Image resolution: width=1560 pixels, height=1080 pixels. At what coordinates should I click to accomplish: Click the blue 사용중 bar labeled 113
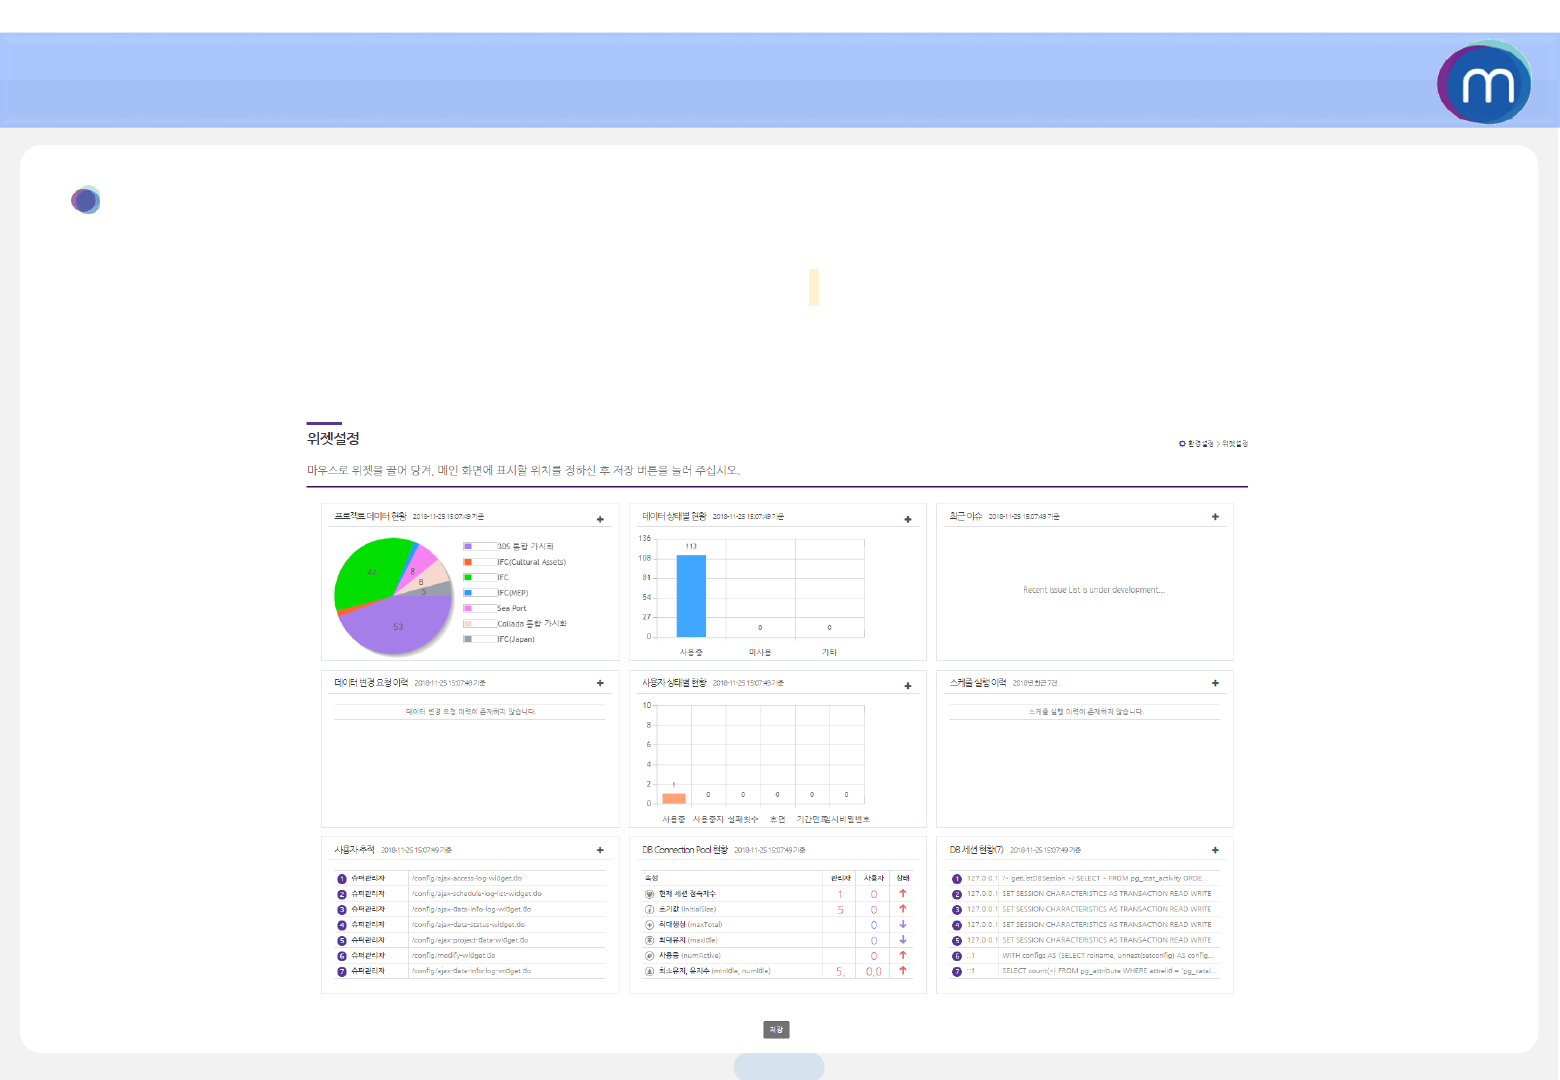pos(691,596)
